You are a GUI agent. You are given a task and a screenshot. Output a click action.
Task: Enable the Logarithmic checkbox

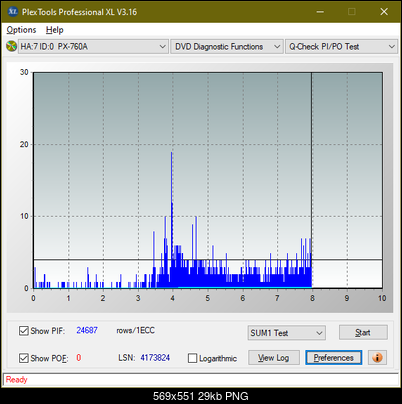(192, 358)
